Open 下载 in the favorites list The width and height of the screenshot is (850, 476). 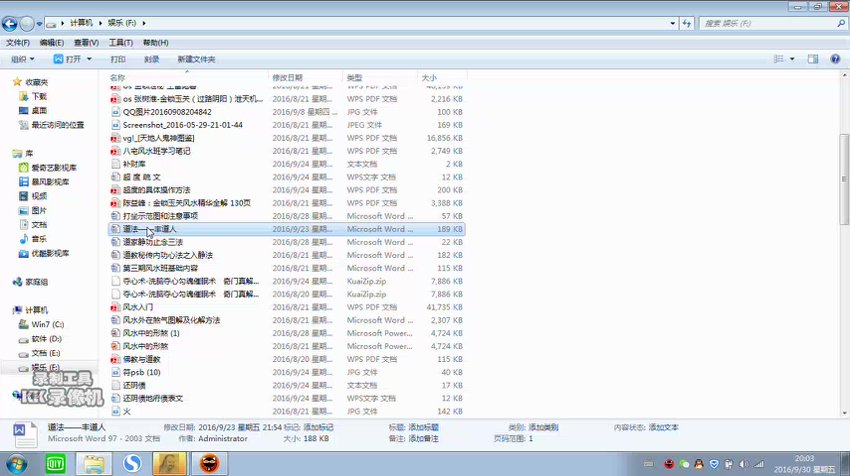click(39, 96)
